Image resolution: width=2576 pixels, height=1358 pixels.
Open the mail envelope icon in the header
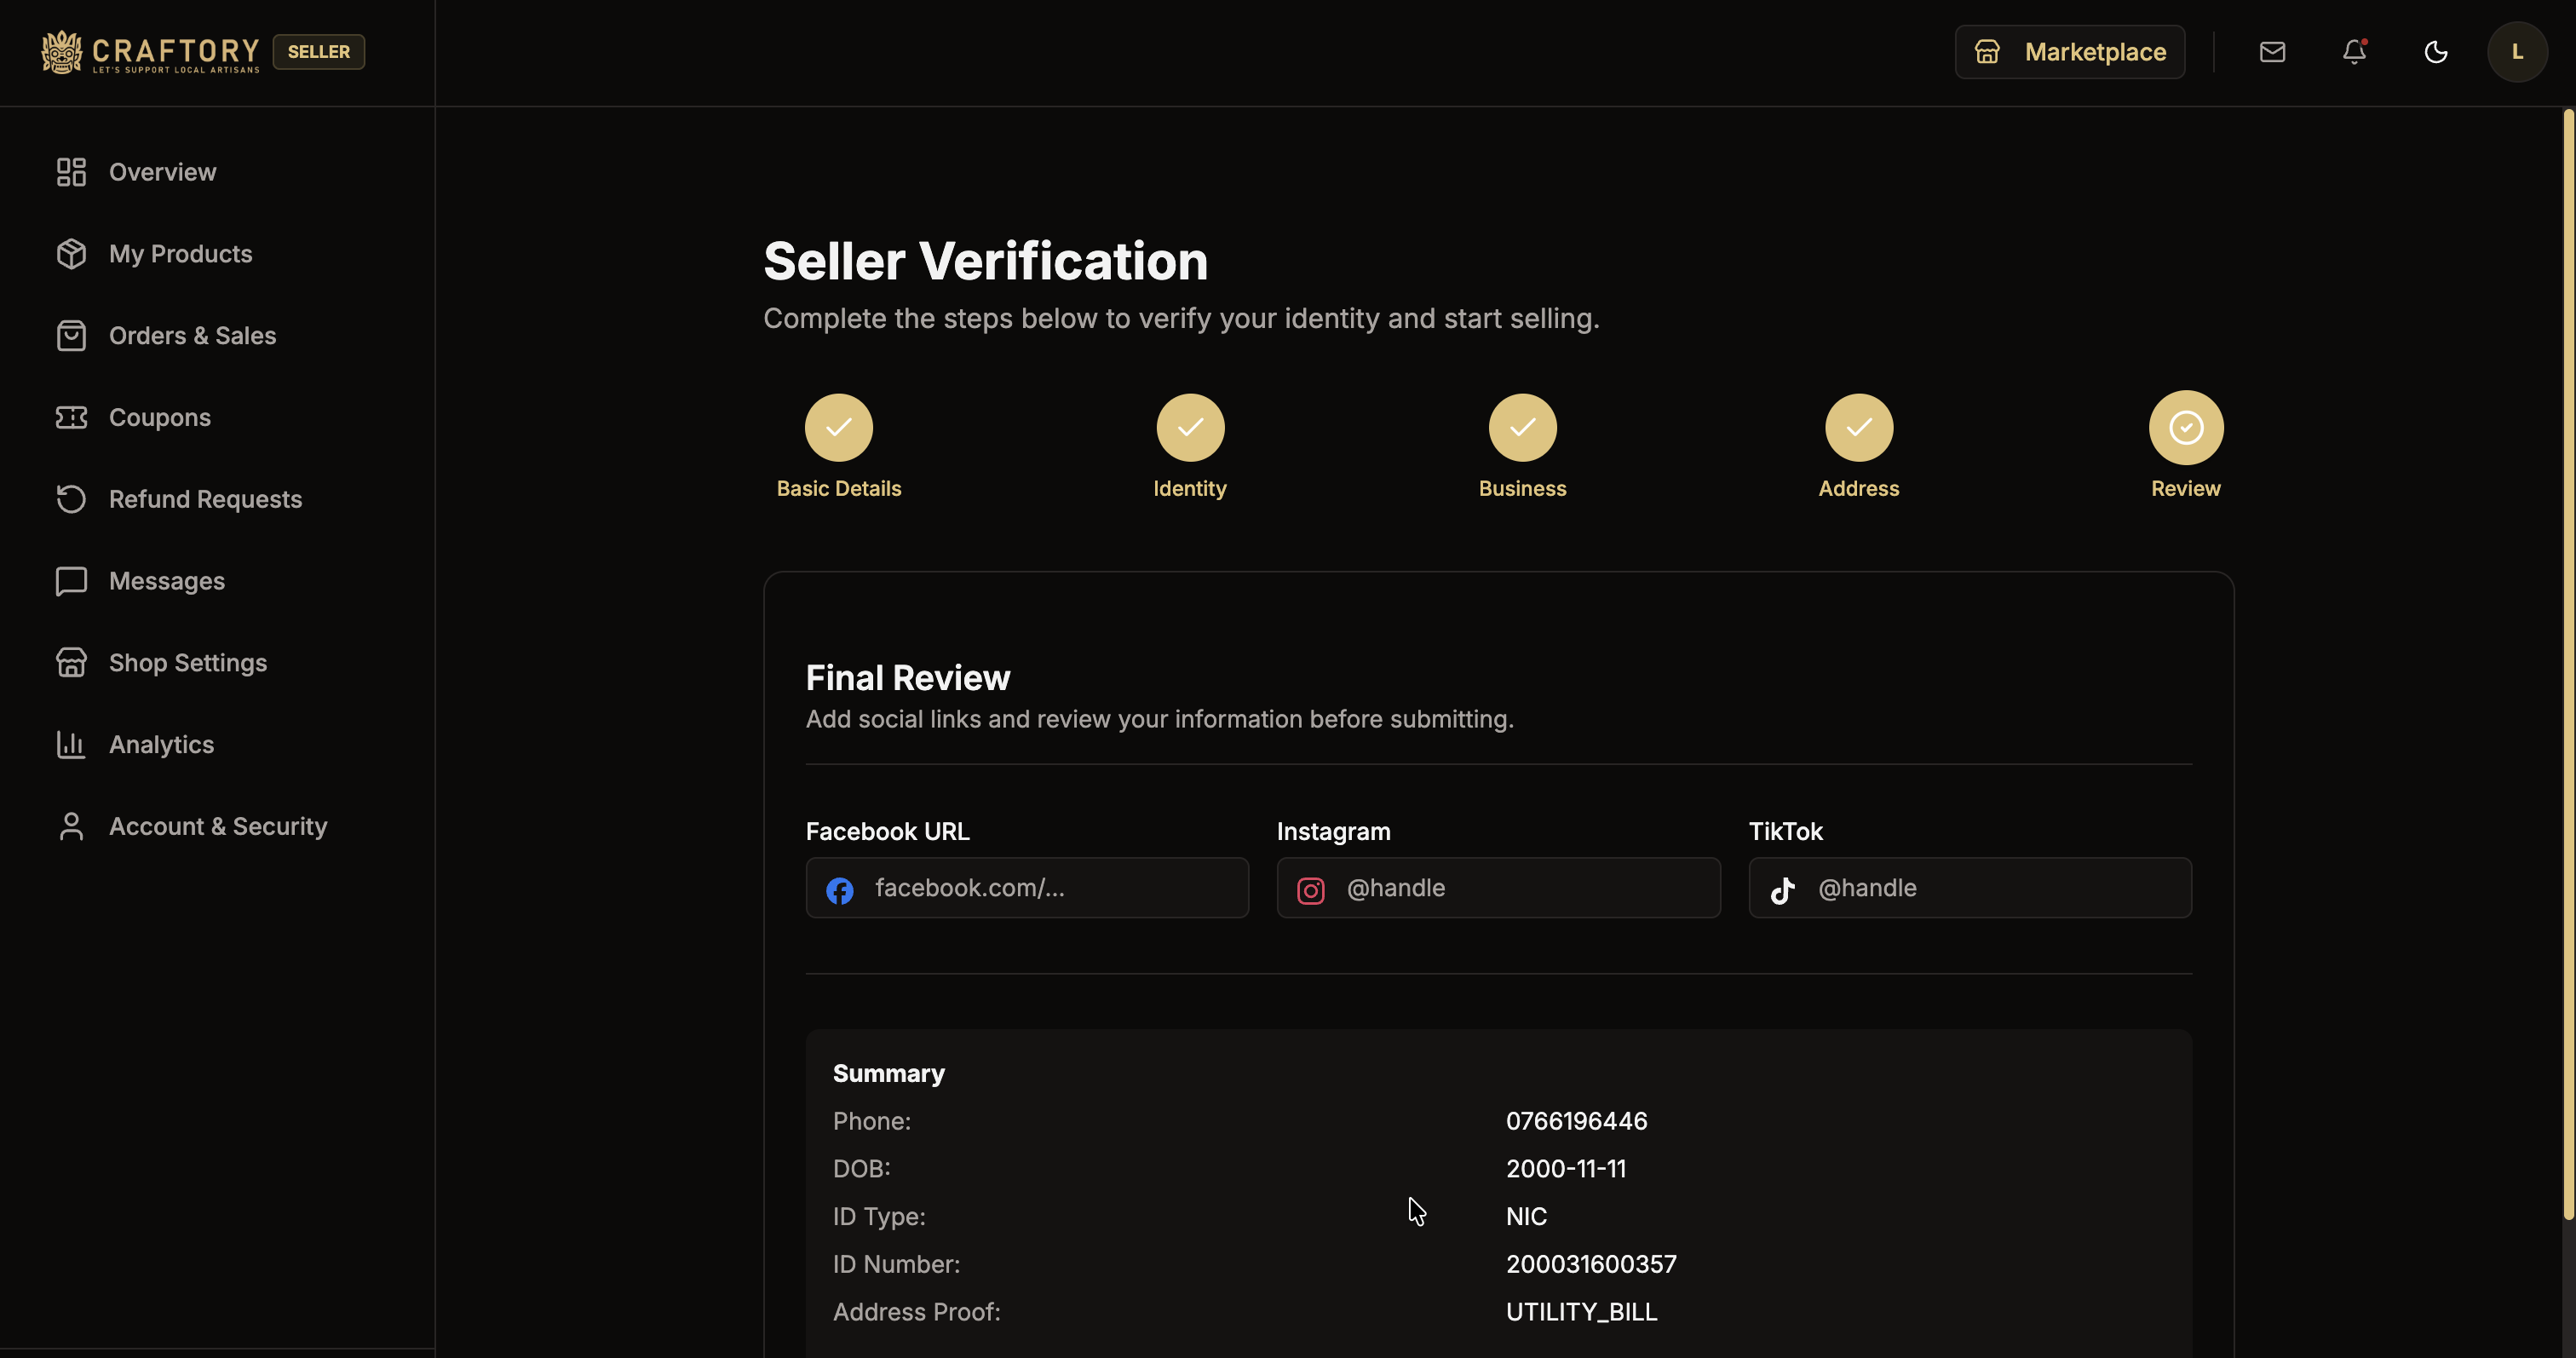pyautogui.click(x=2273, y=51)
